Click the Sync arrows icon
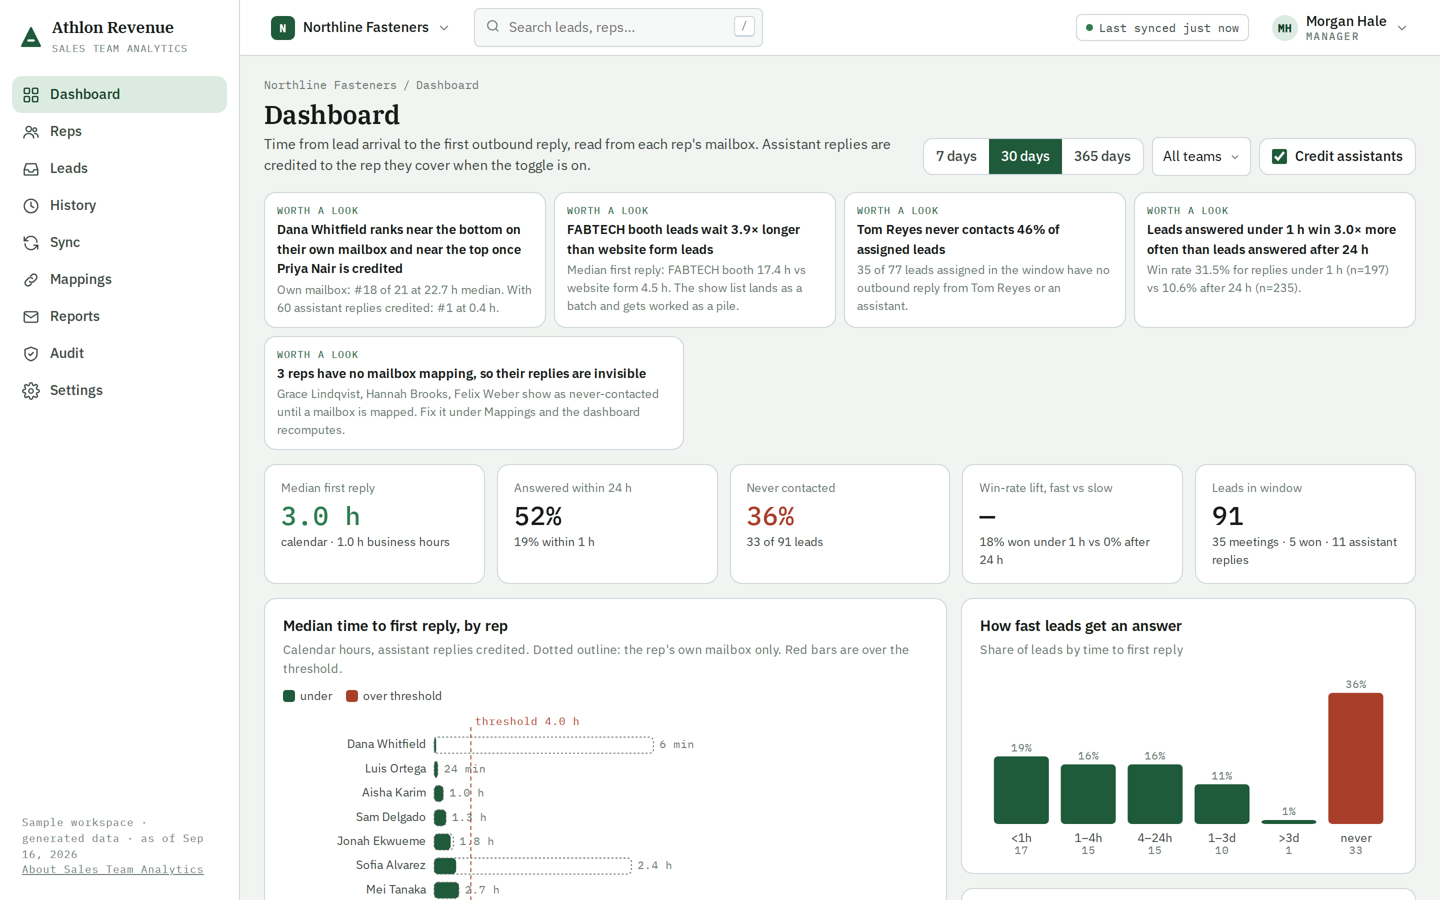Viewport: 1440px width, 900px height. [31, 243]
